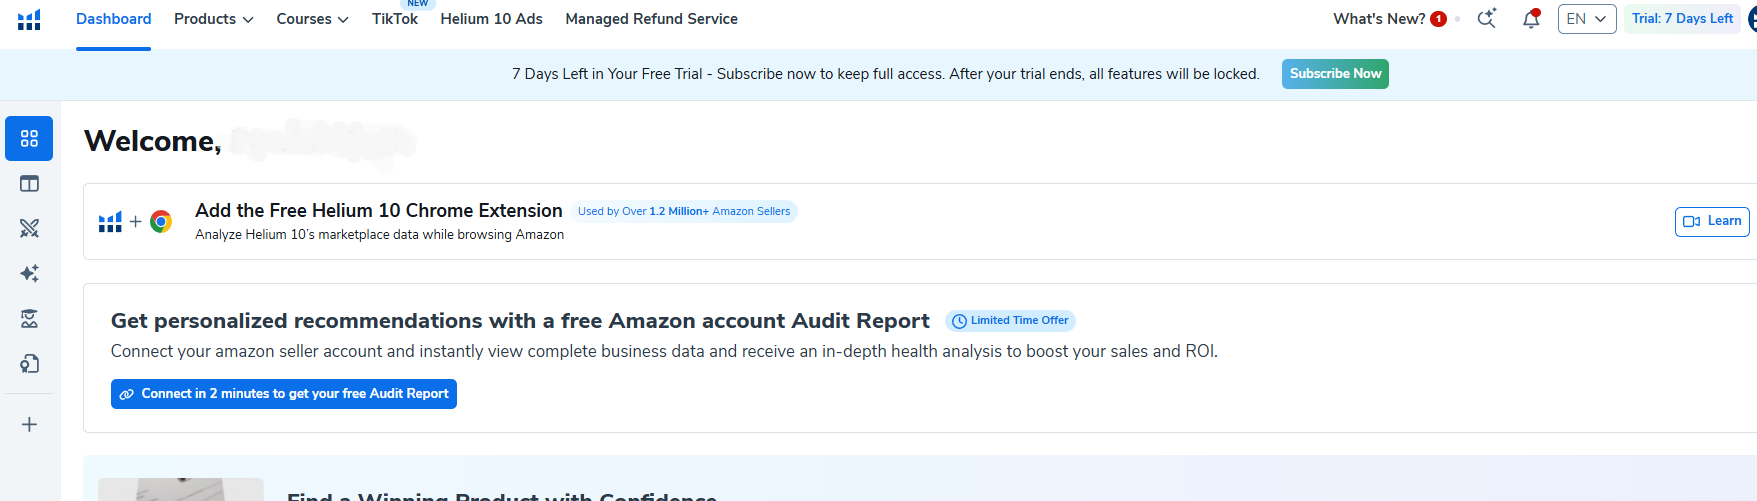The height and width of the screenshot is (501, 1757).
Task: Expand the Products dropdown menu
Action: [x=213, y=19]
